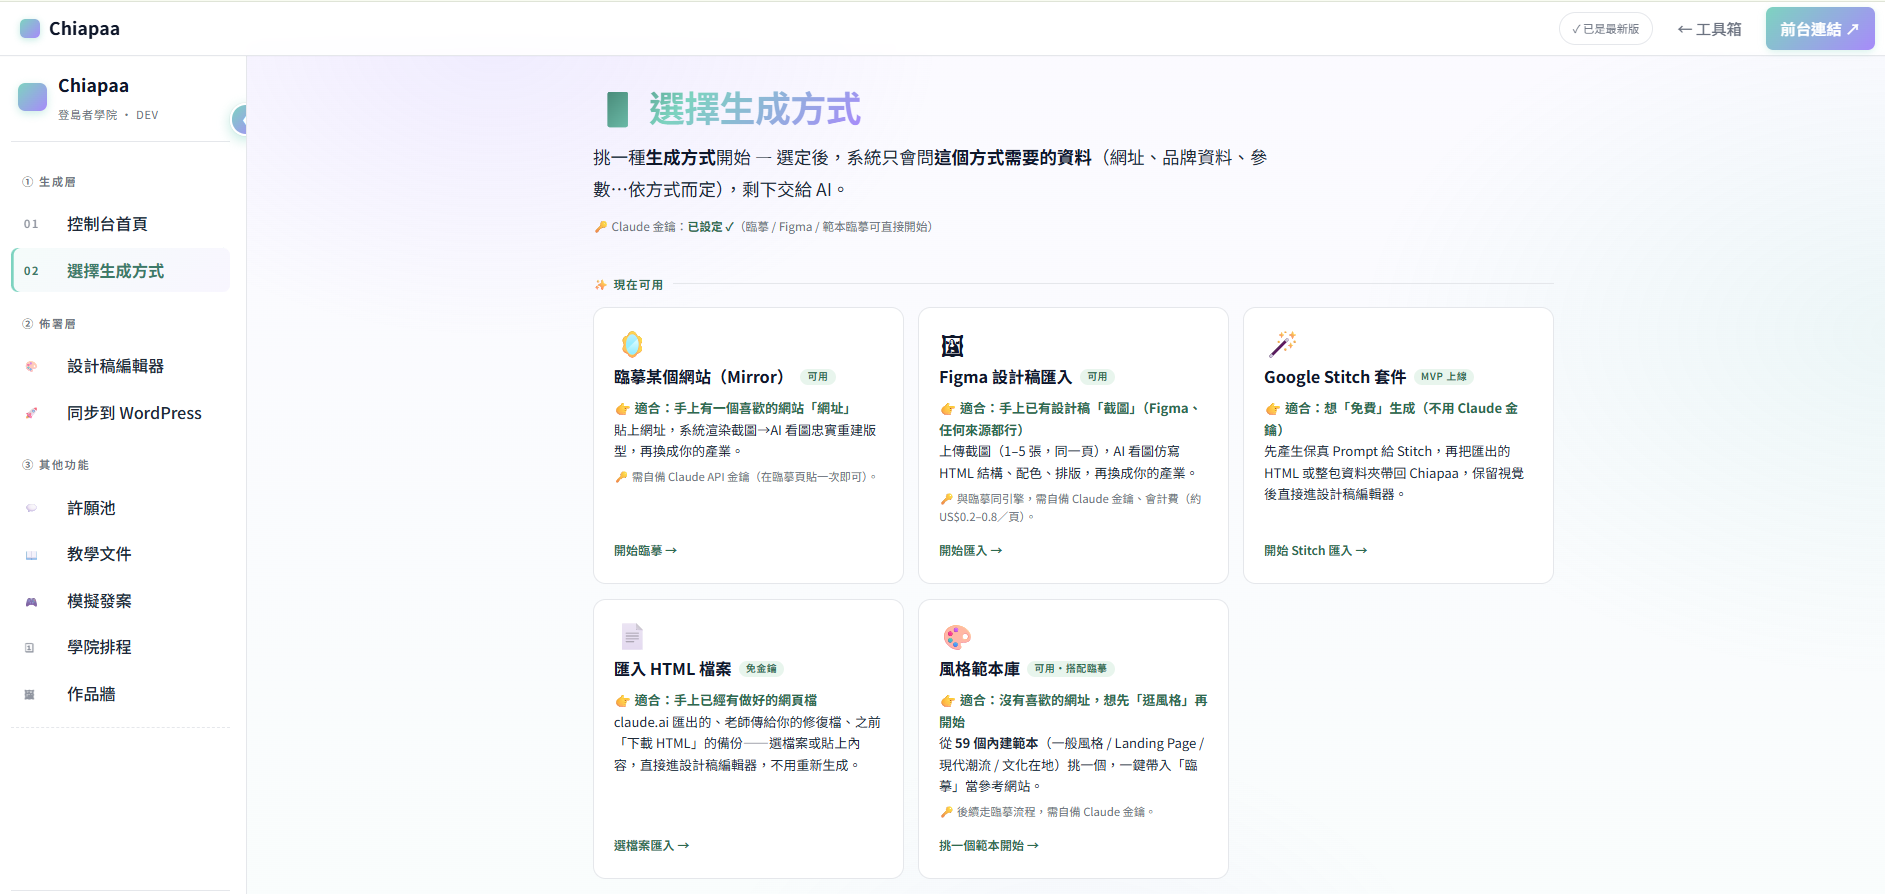Open 模擬發案 menu item
1885x894 pixels.
(x=121, y=601)
